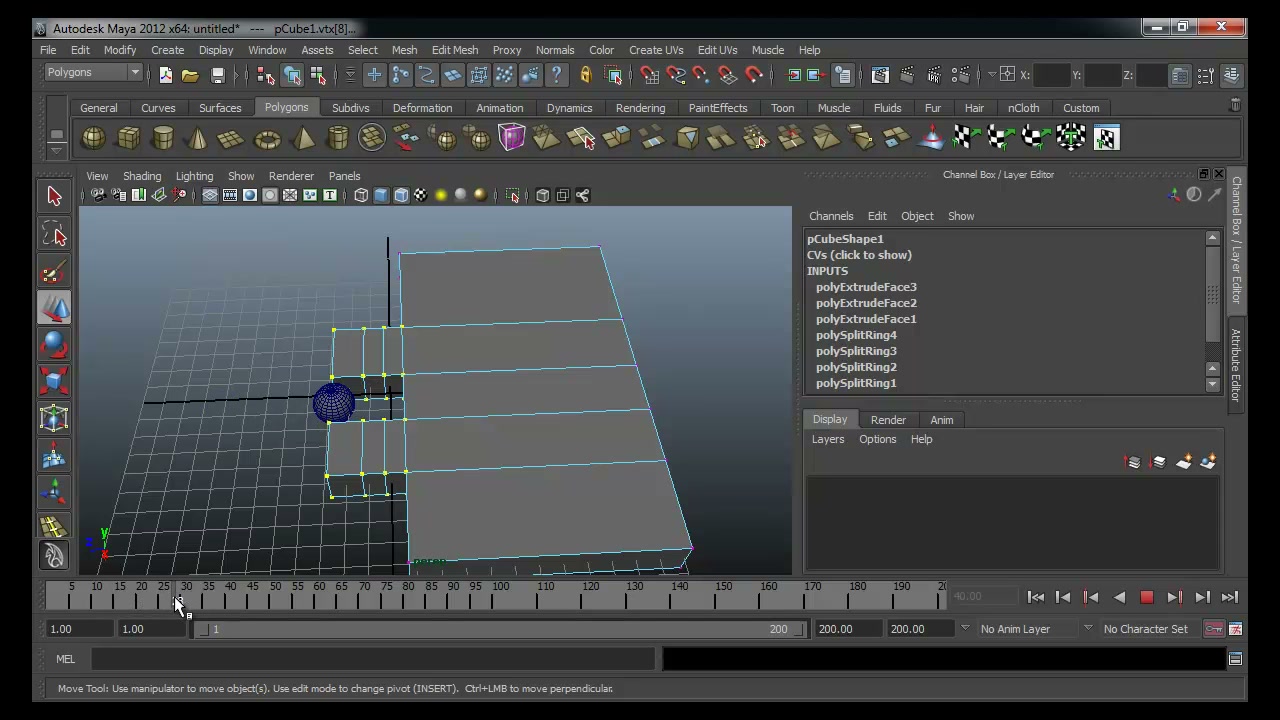Click the Open Scene folder icon
This screenshot has height=720, width=1280.
pos(190,75)
